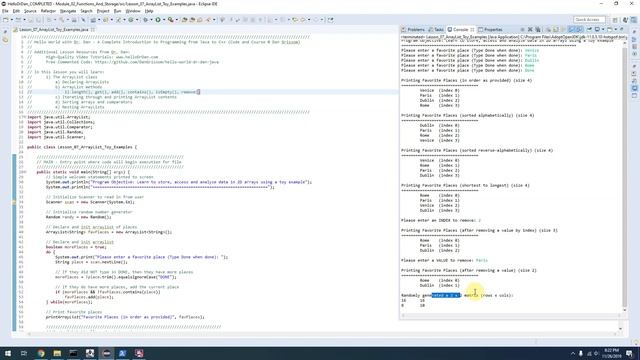This screenshot has height=360, width=640.
Task: Open the Project menu
Action: point(103,11)
